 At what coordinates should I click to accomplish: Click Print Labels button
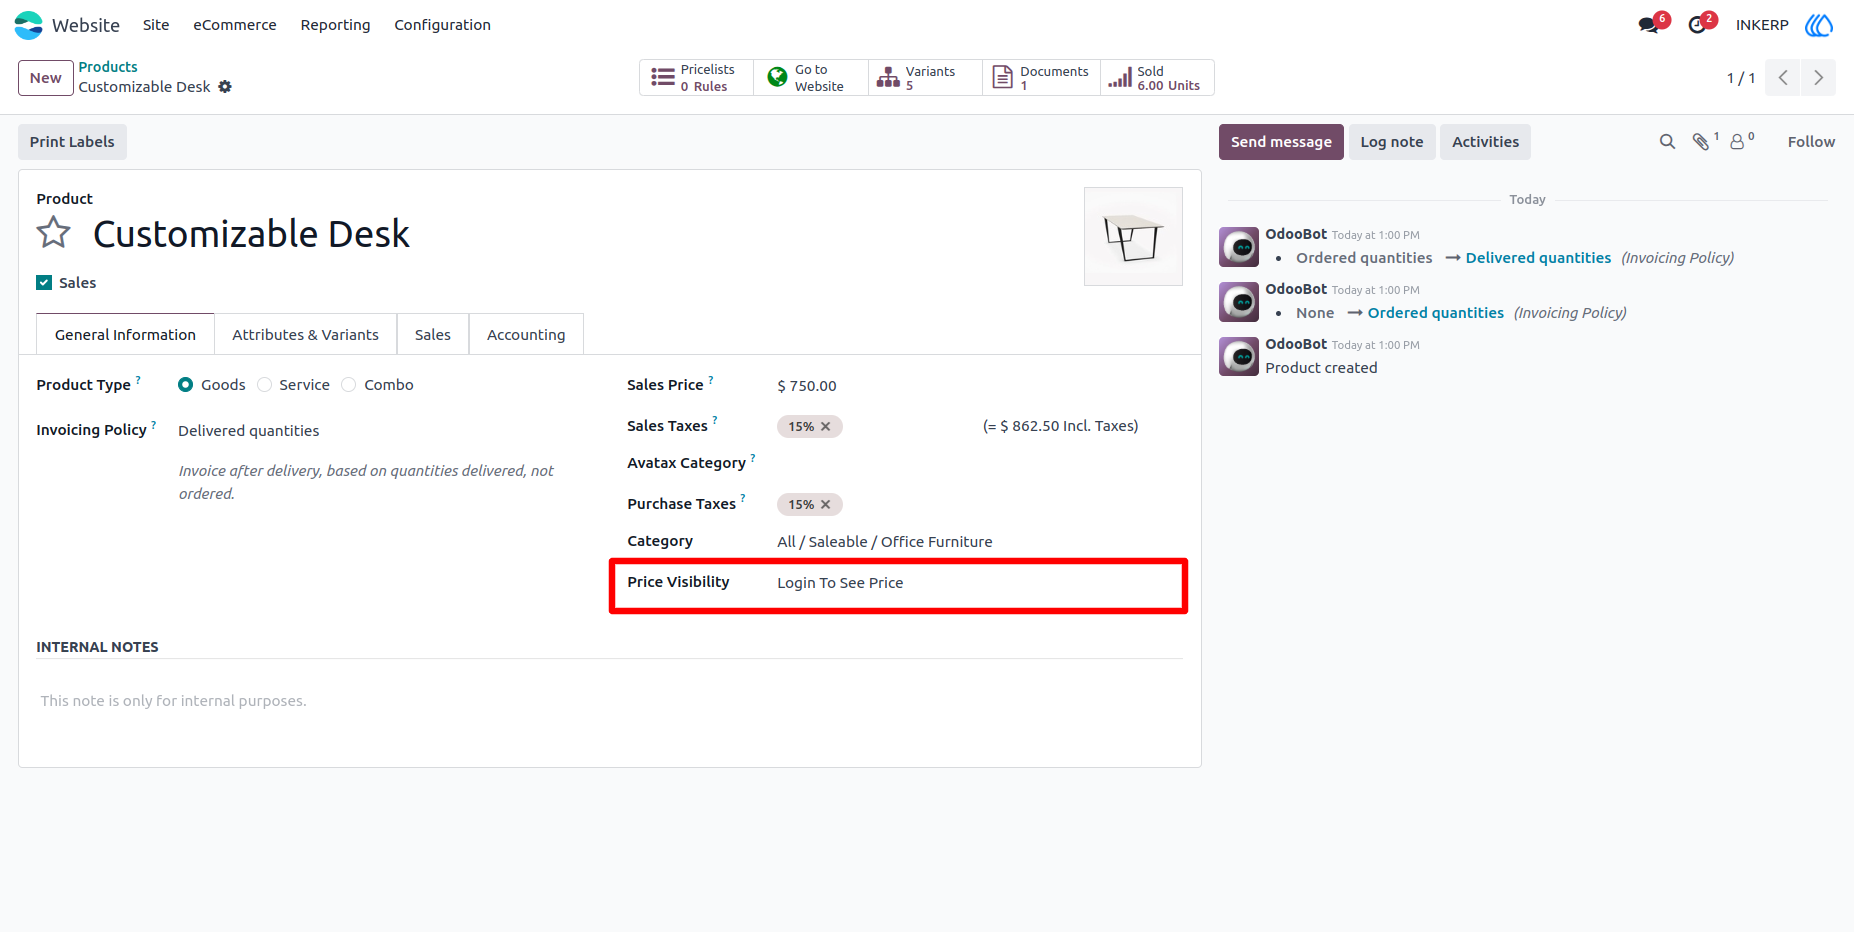[x=72, y=142]
